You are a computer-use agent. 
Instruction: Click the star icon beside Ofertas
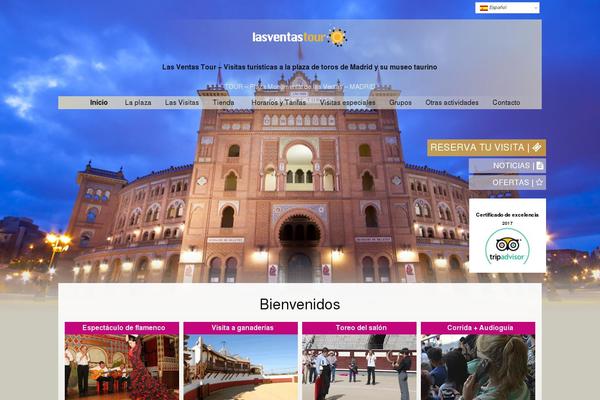pos(539,183)
